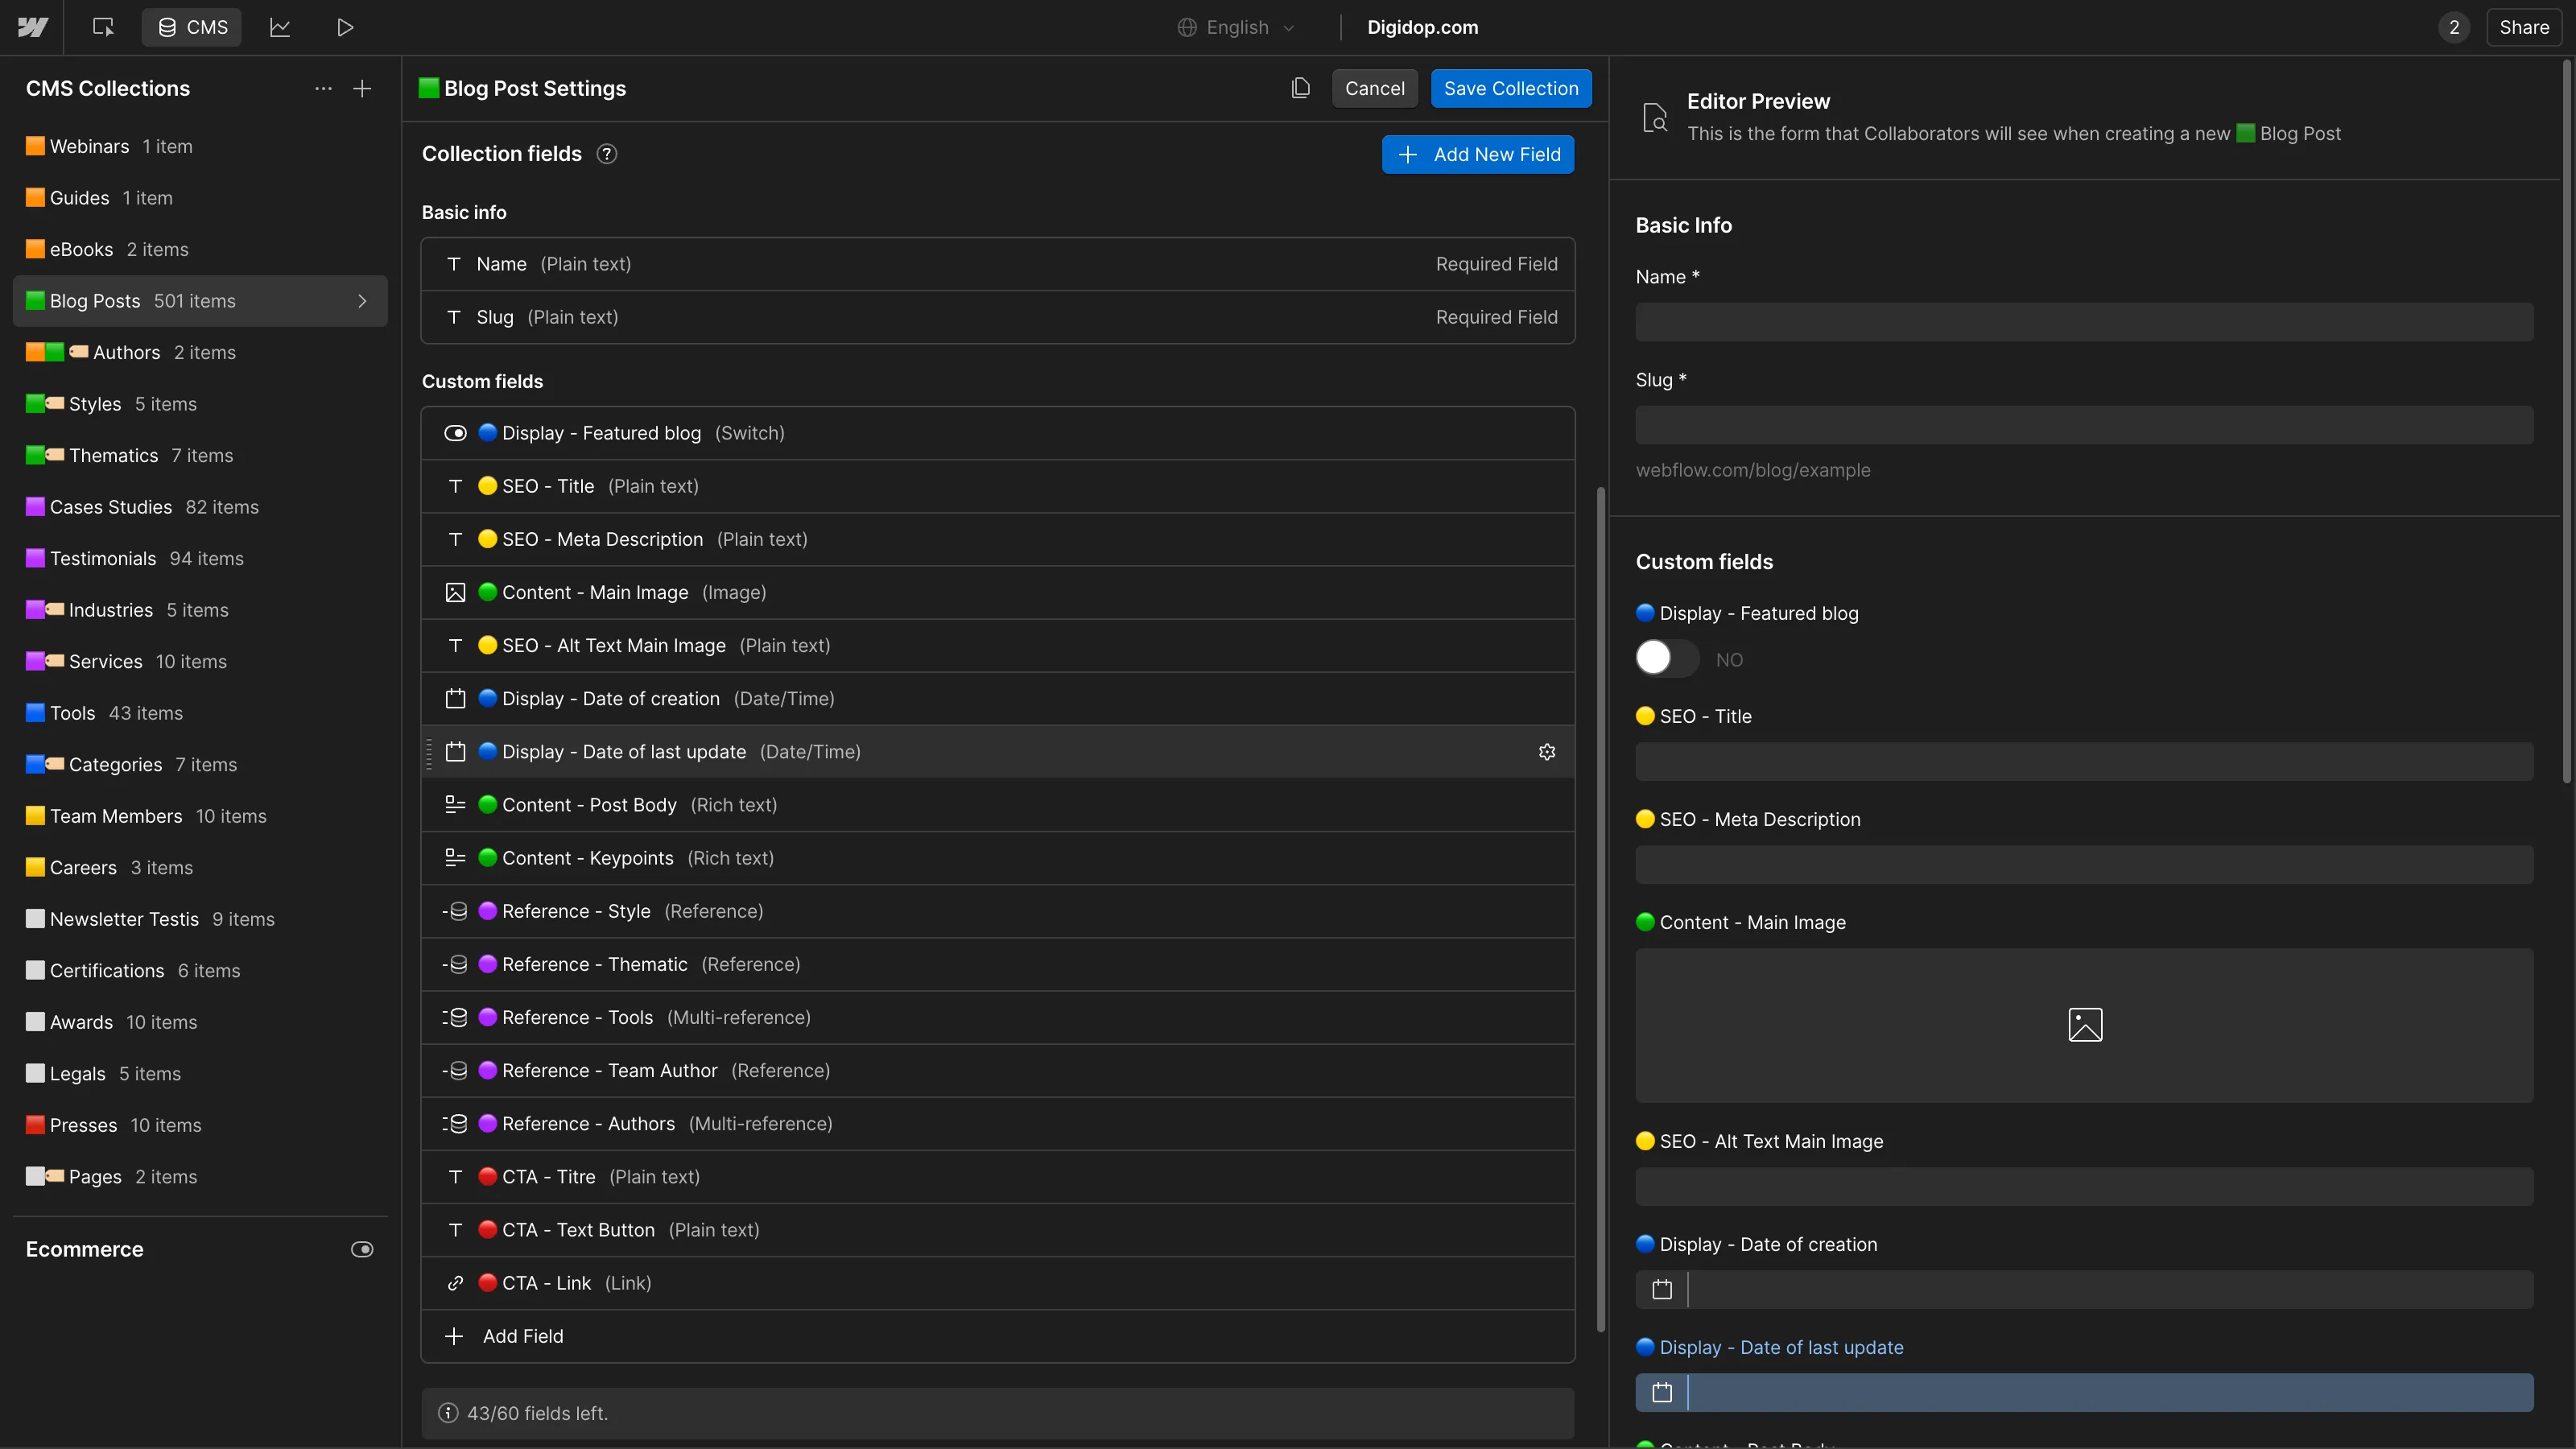Click Add Field at list bottom

tap(998, 1336)
